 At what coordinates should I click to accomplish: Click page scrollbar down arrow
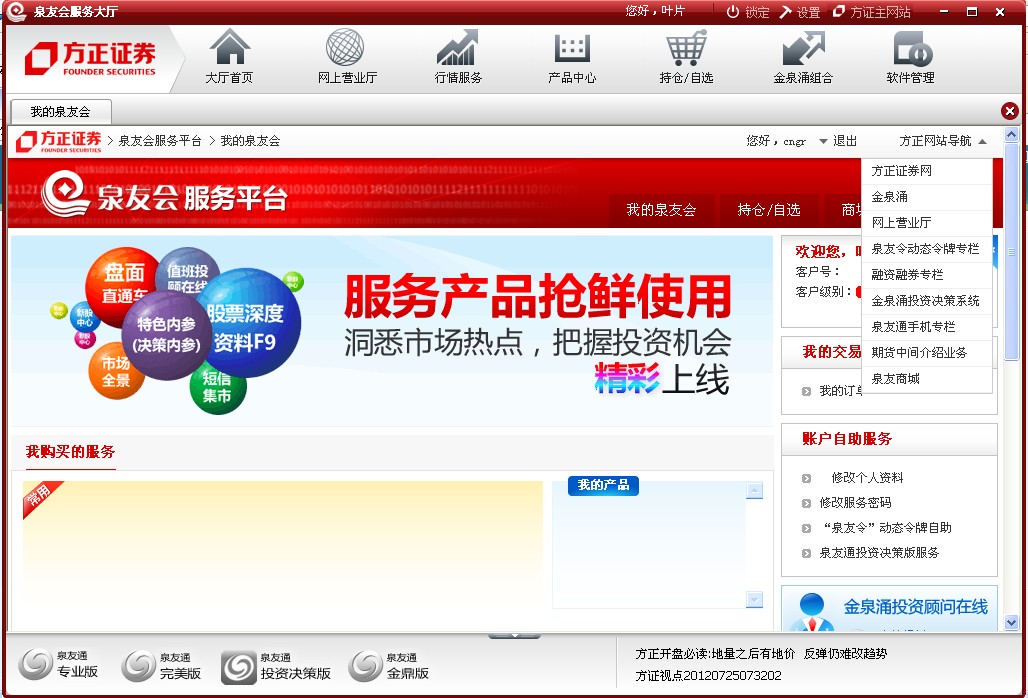1012,623
